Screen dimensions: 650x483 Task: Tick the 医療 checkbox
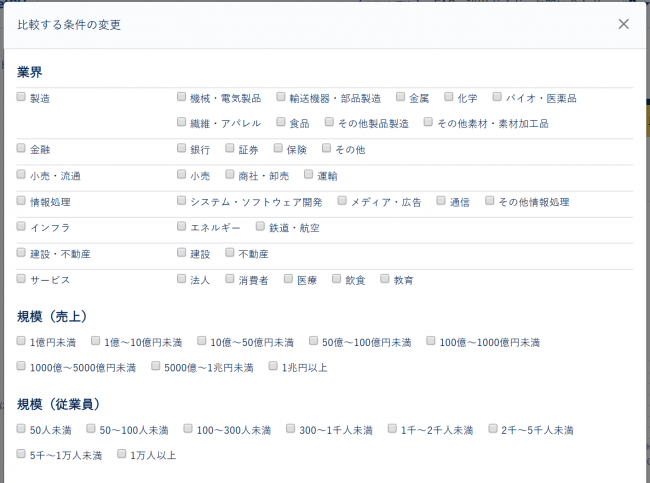tap(288, 279)
